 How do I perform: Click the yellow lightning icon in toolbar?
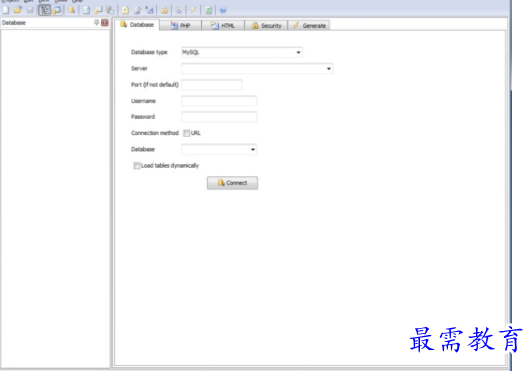193,10
